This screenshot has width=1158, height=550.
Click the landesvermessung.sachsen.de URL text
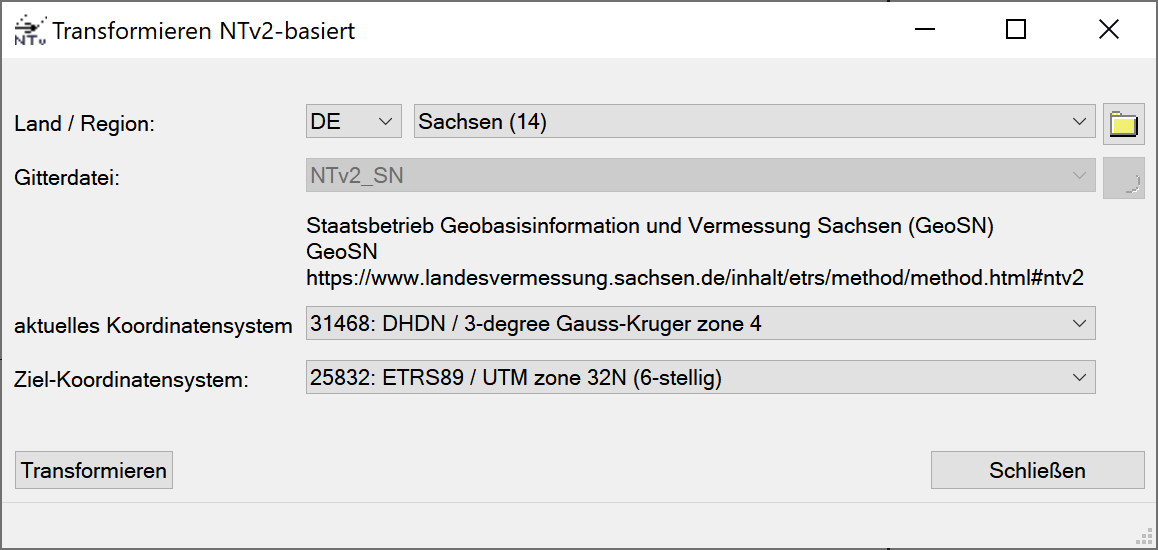[695, 278]
